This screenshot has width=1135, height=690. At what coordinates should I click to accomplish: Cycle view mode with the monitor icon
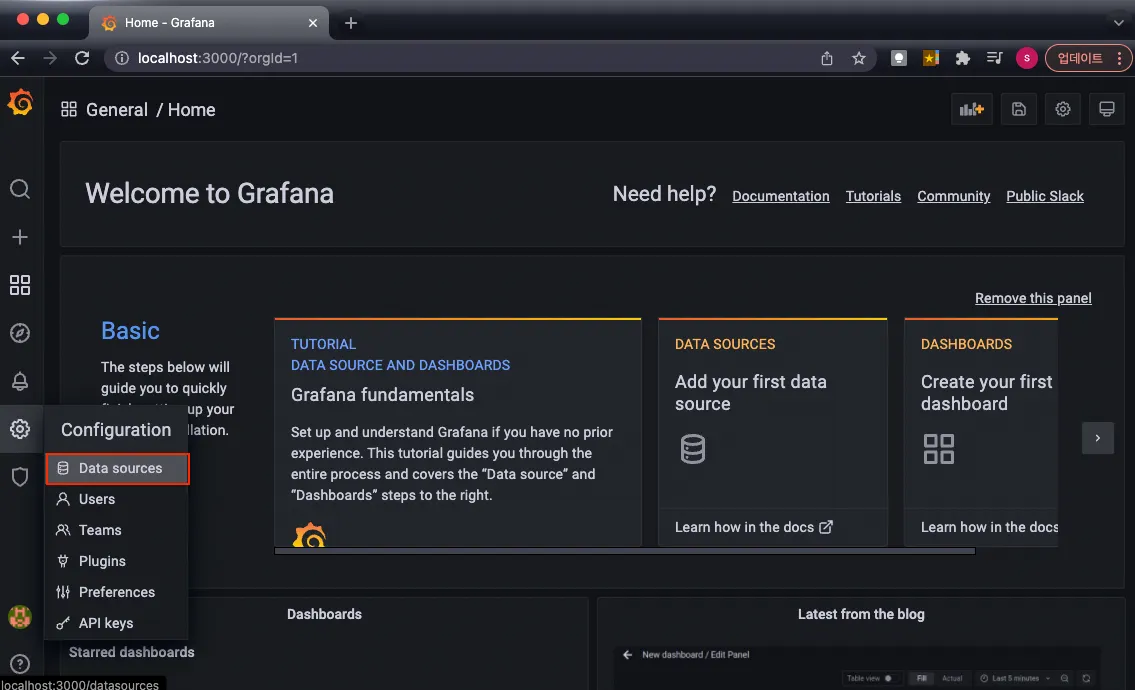[x=1107, y=109]
